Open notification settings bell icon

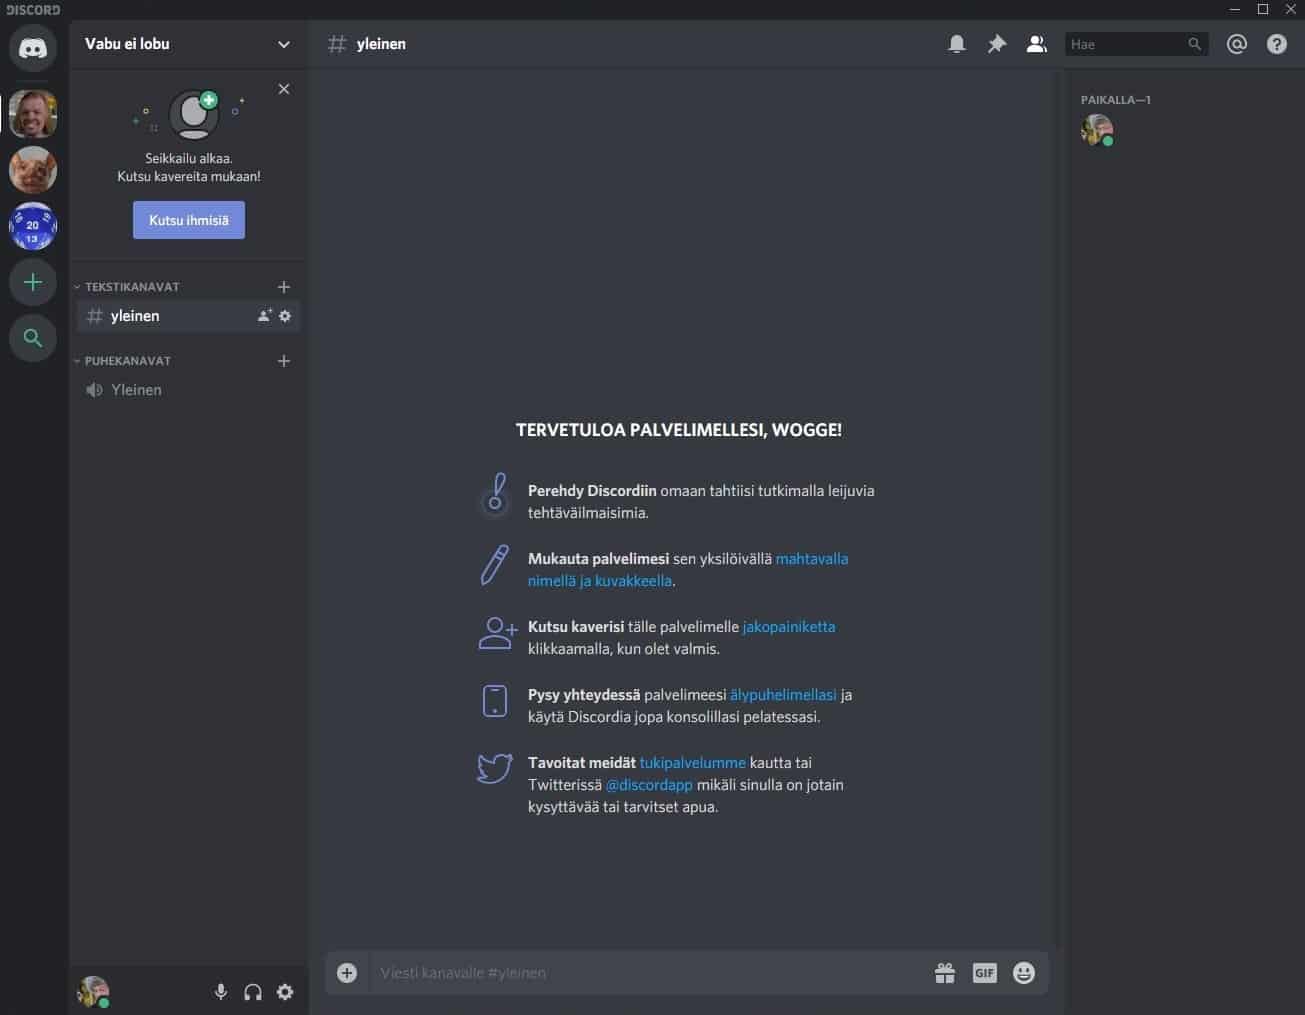click(957, 44)
